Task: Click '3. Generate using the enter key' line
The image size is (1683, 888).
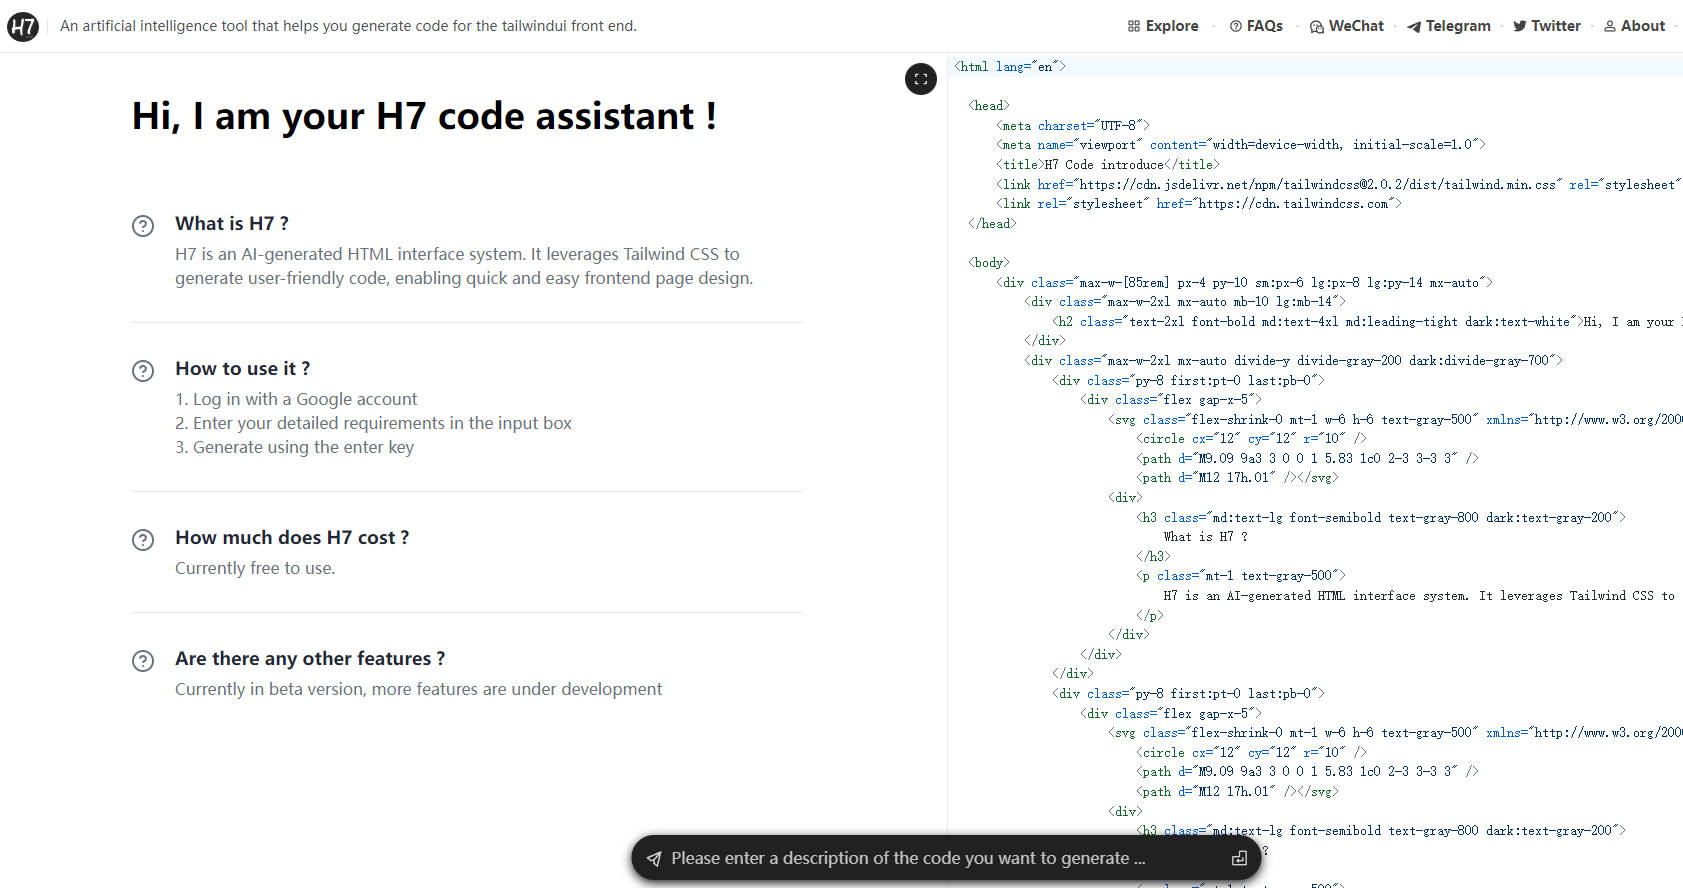Action: (x=294, y=447)
